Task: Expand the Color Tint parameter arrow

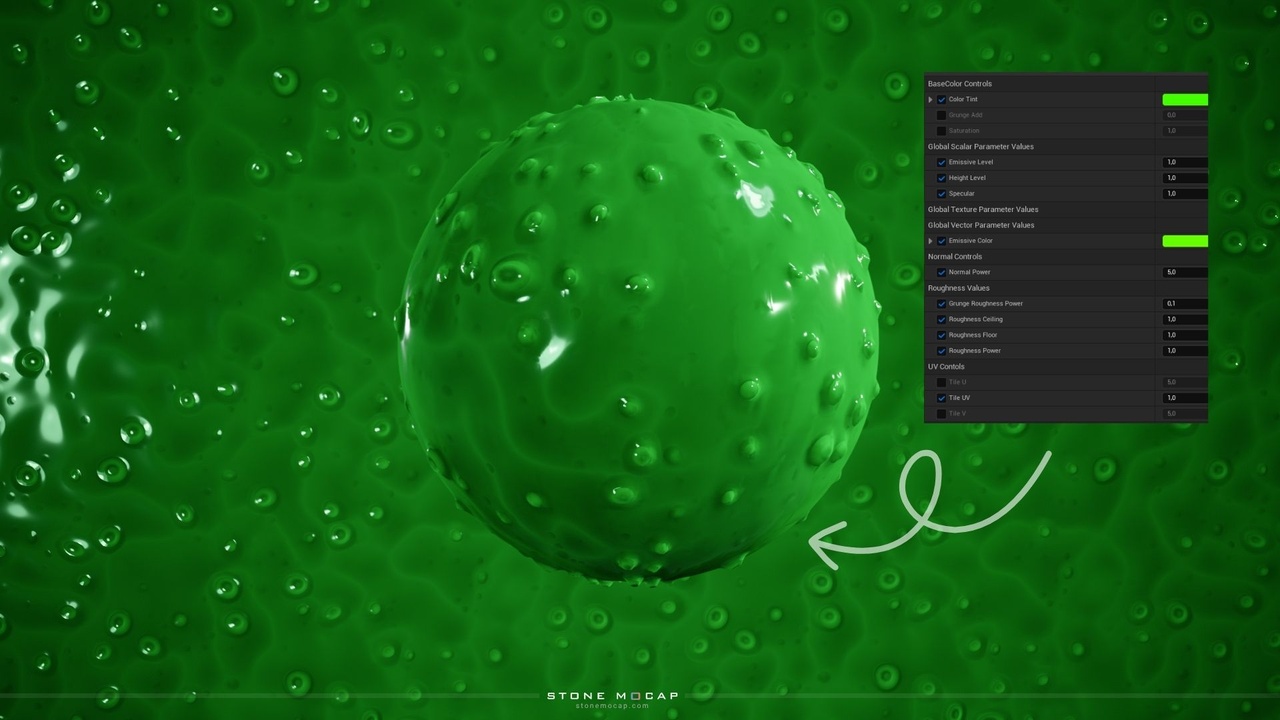Action: (930, 100)
